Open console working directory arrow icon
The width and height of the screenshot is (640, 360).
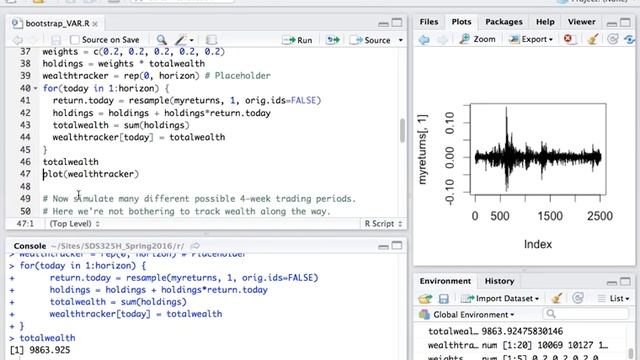click(x=195, y=246)
